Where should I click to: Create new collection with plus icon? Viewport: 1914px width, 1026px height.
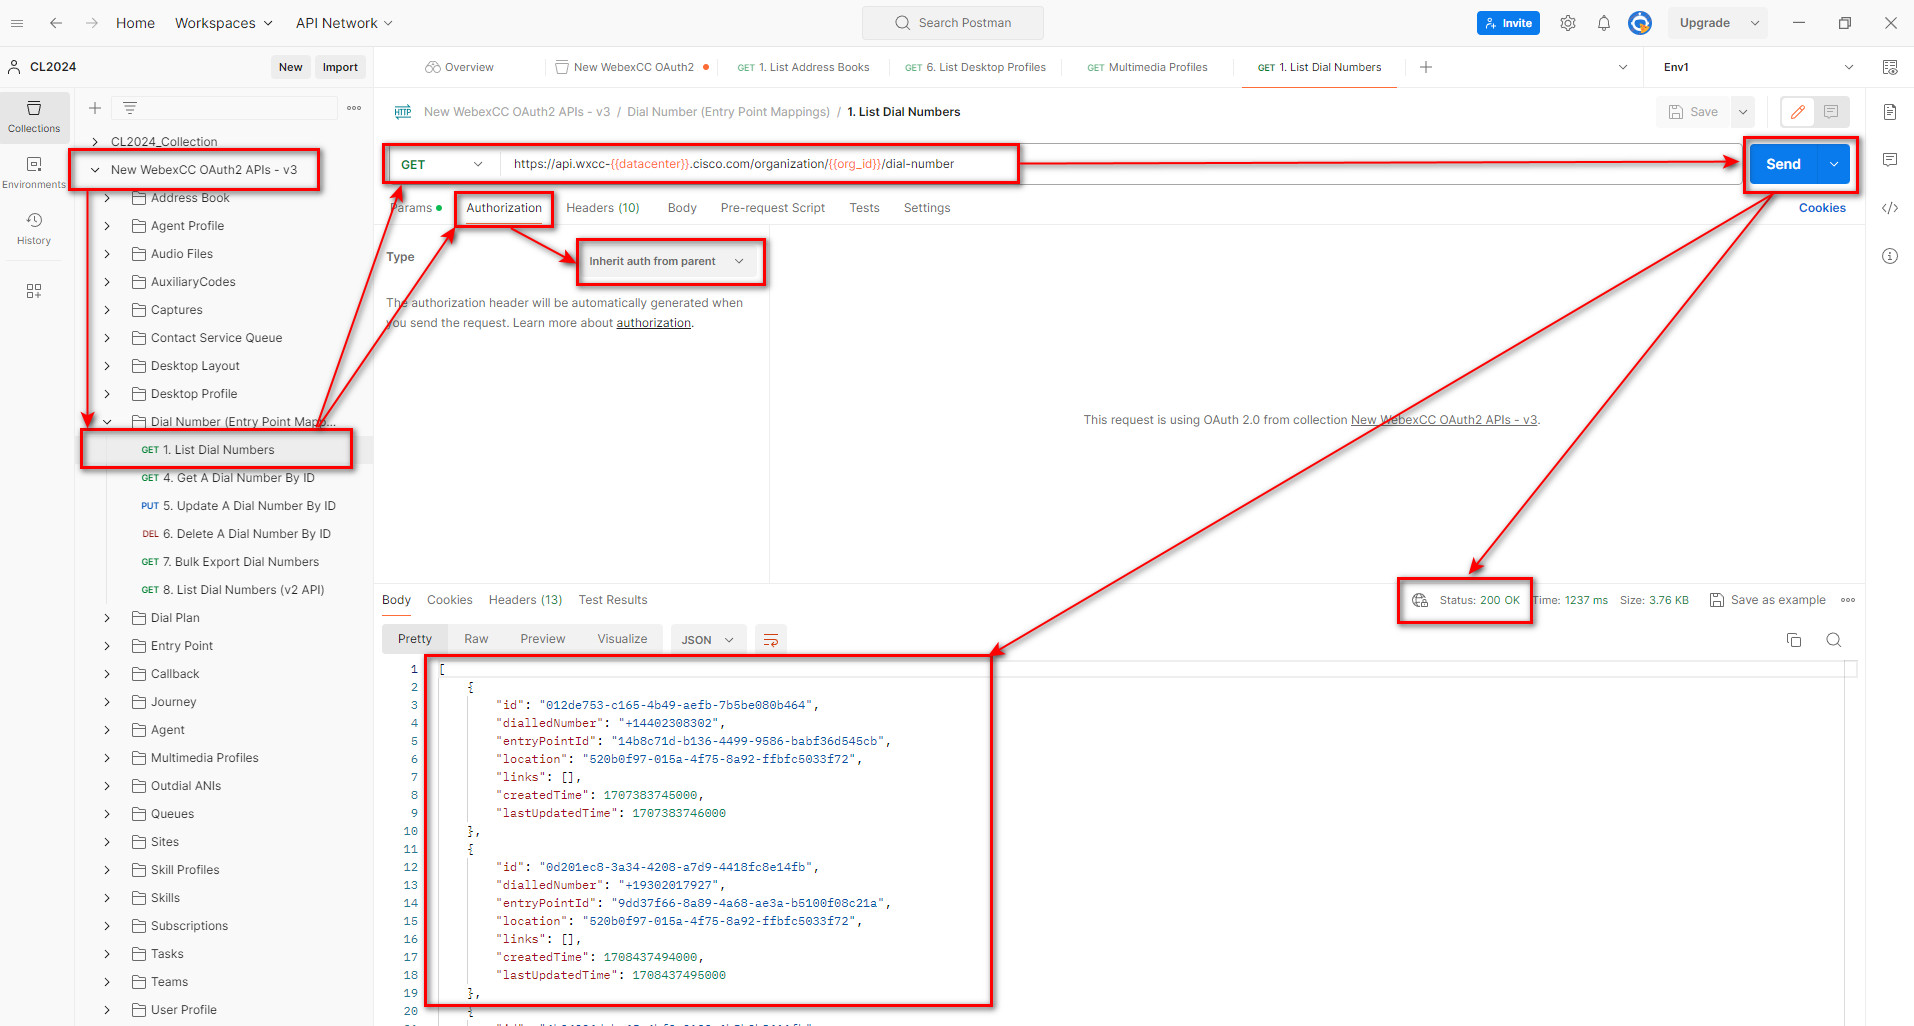point(95,108)
